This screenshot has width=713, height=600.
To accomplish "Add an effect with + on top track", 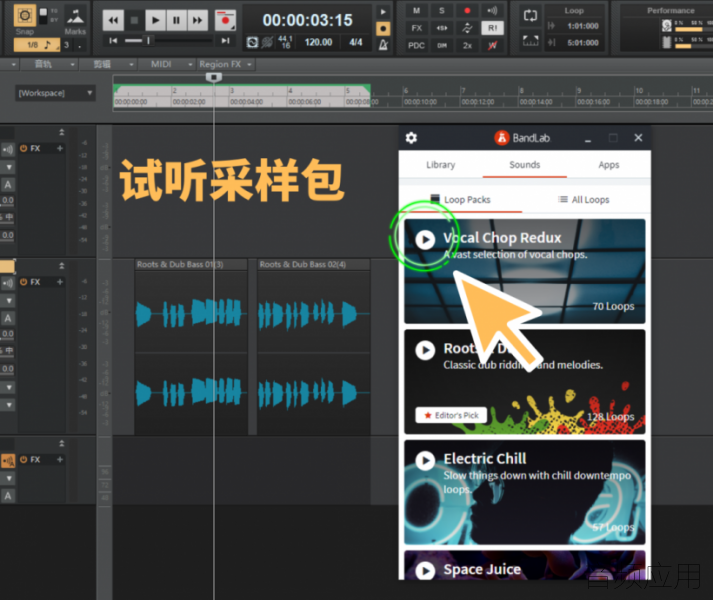I will click(x=60, y=148).
